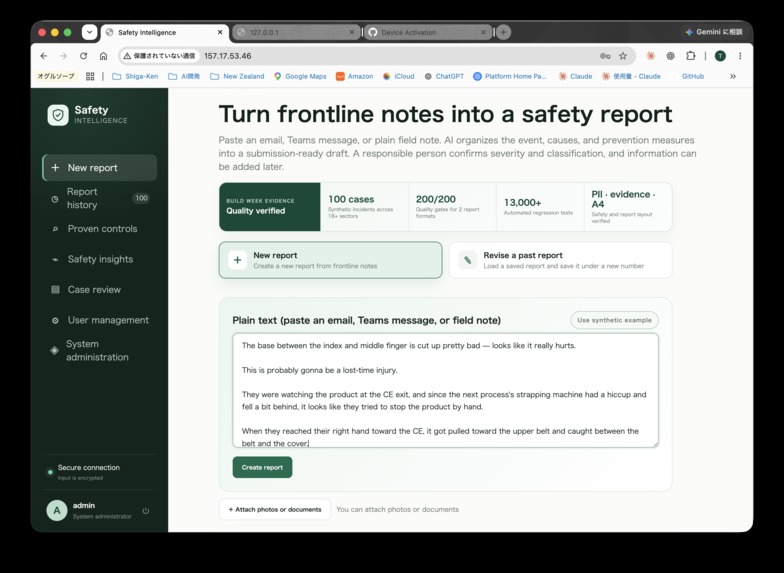The image size is (784, 573).
Task: Click Attach photos or documents button
Action: pos(274,510)
